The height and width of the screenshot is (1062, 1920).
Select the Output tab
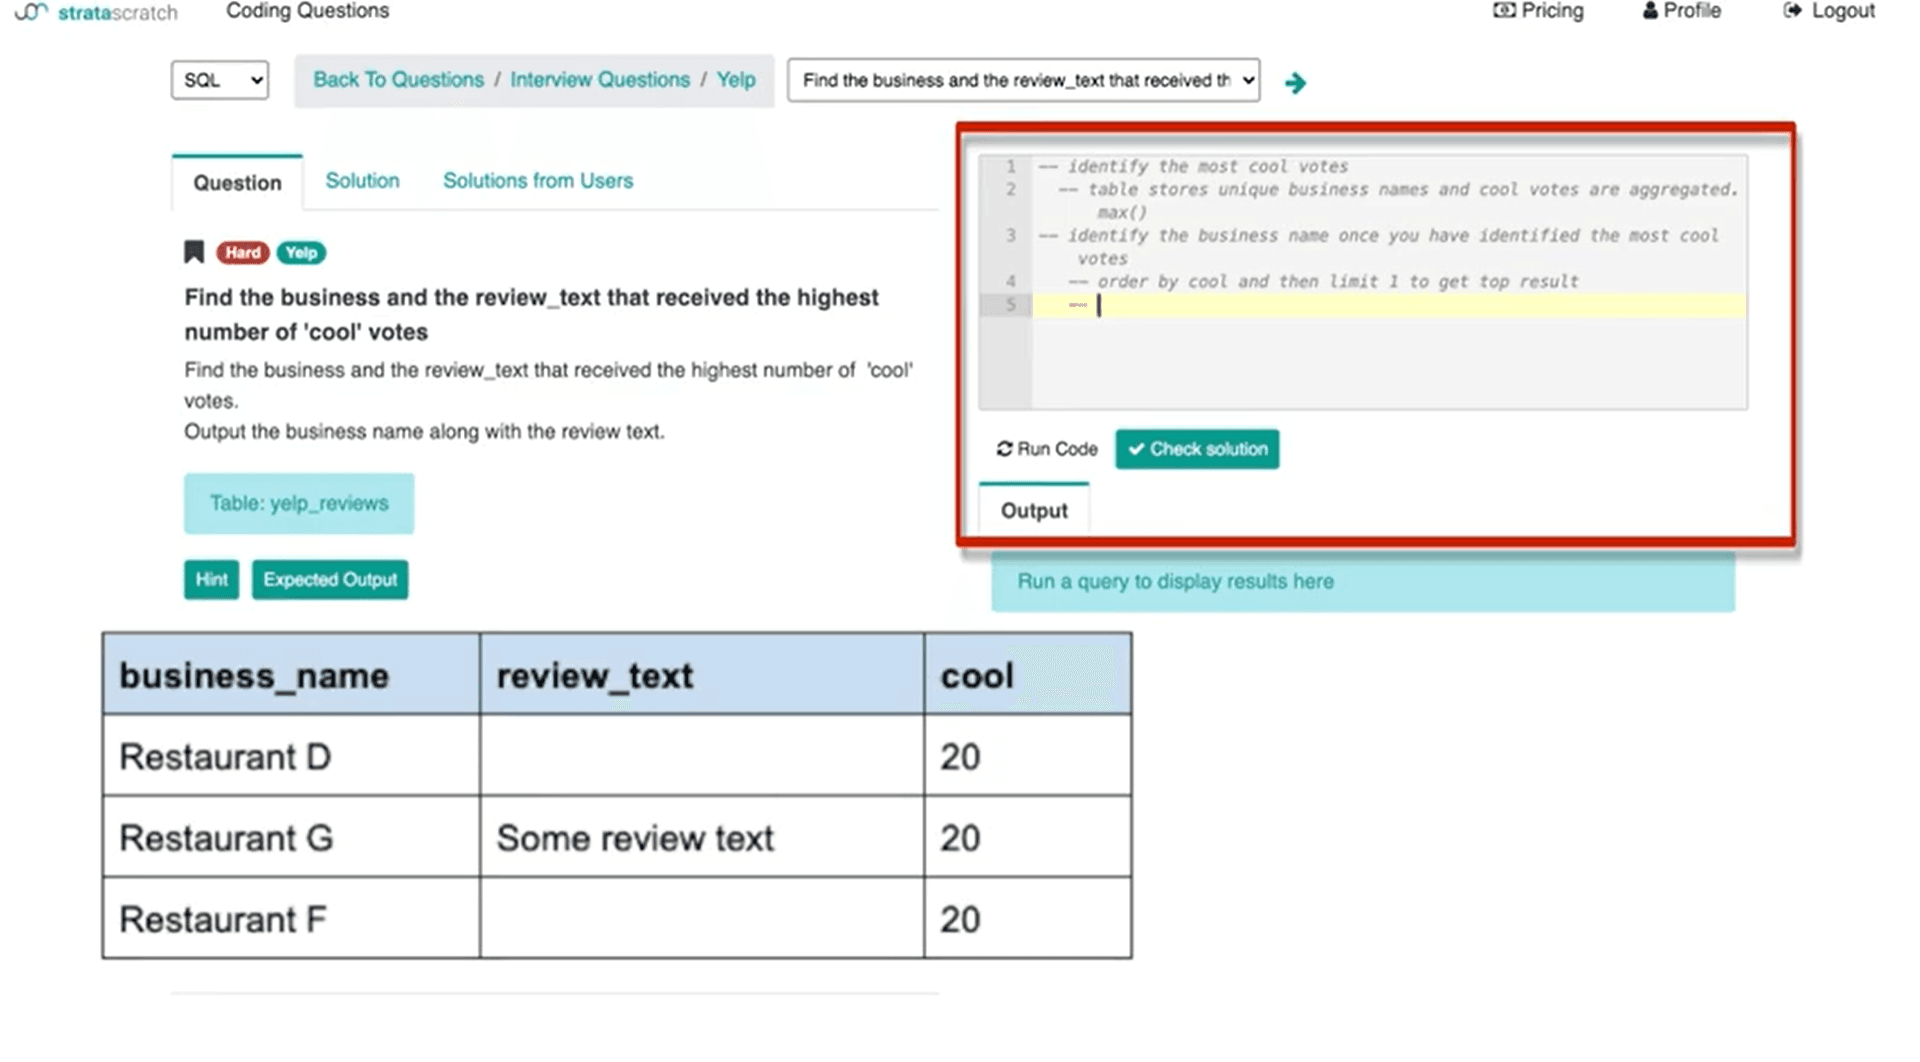pos(1034,510)
